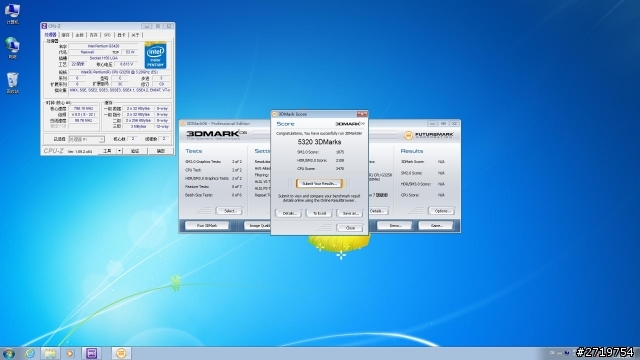640x360 pixels.
Task: Switch to the third CPU-Z tab (主板)
Action: 80,35
